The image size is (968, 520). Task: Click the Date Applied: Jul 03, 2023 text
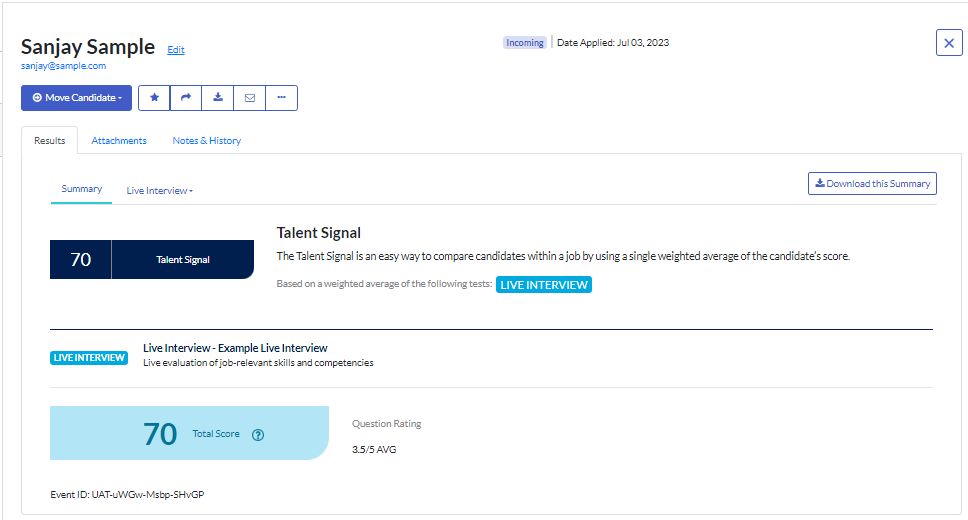tap(613, 43)
